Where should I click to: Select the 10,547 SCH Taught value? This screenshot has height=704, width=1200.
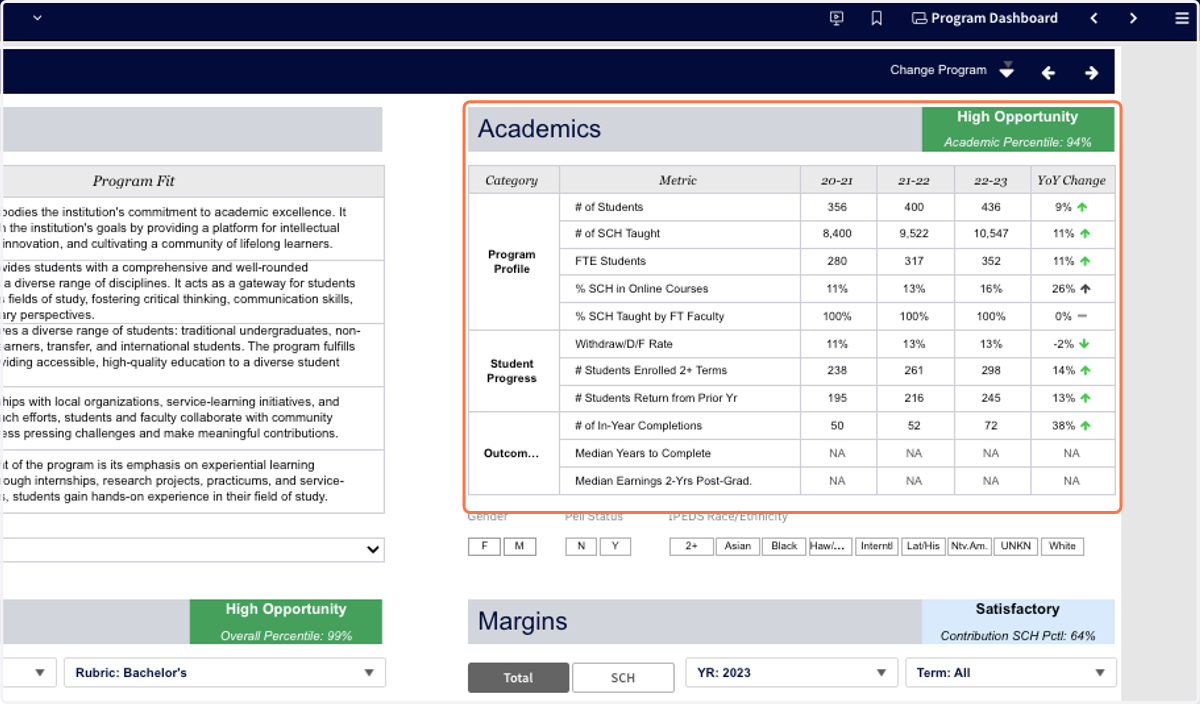[x=991, y=233]
